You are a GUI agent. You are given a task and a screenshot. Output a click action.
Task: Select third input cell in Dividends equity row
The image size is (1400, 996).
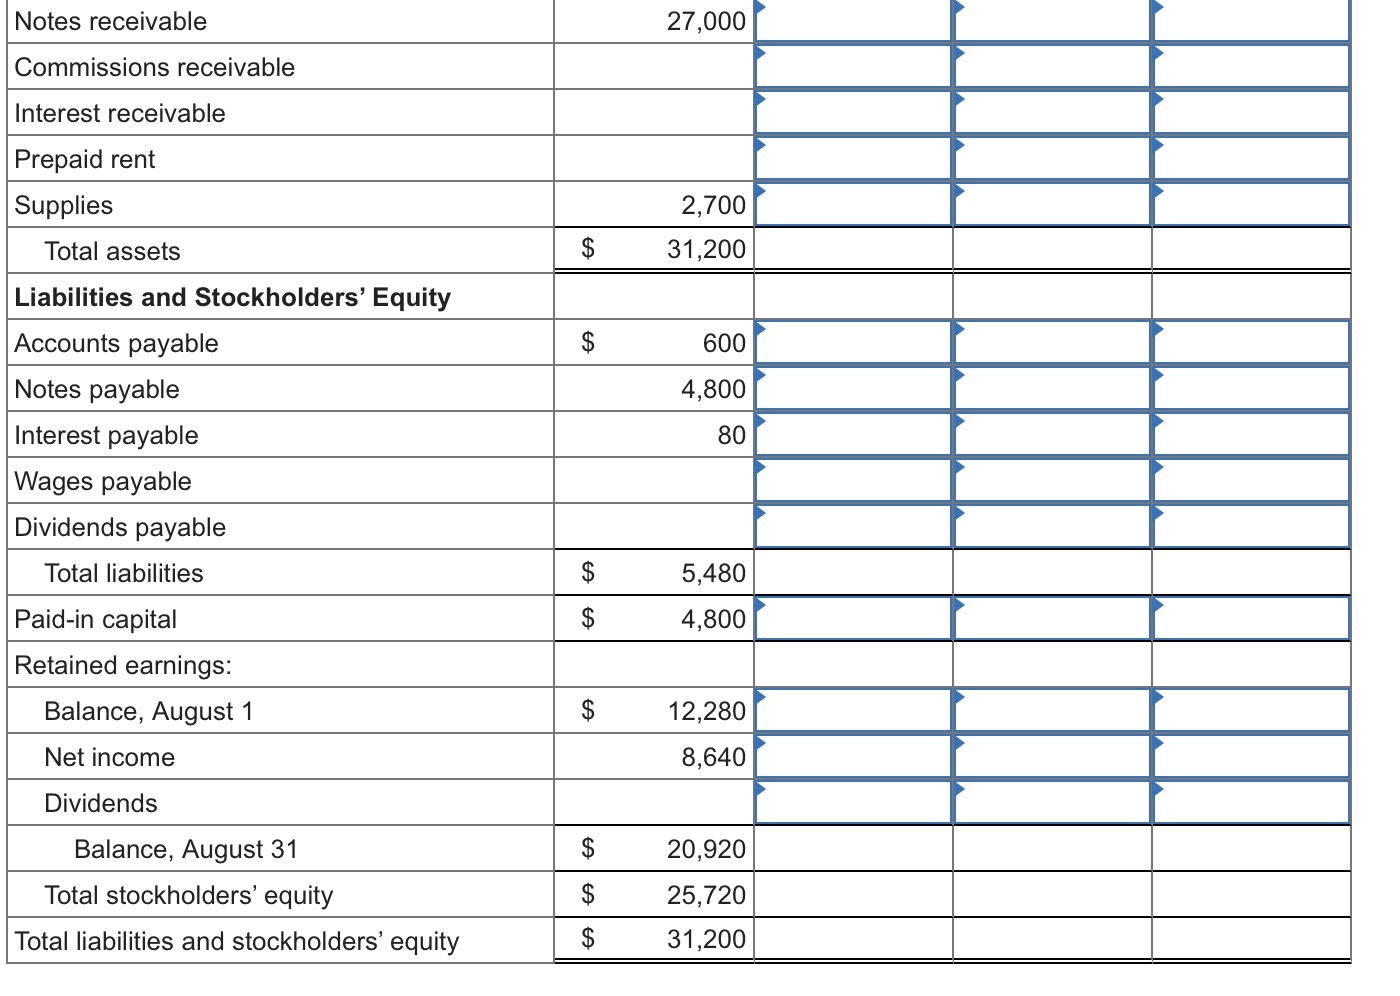pyautogui.click(x=1251, y=802)
